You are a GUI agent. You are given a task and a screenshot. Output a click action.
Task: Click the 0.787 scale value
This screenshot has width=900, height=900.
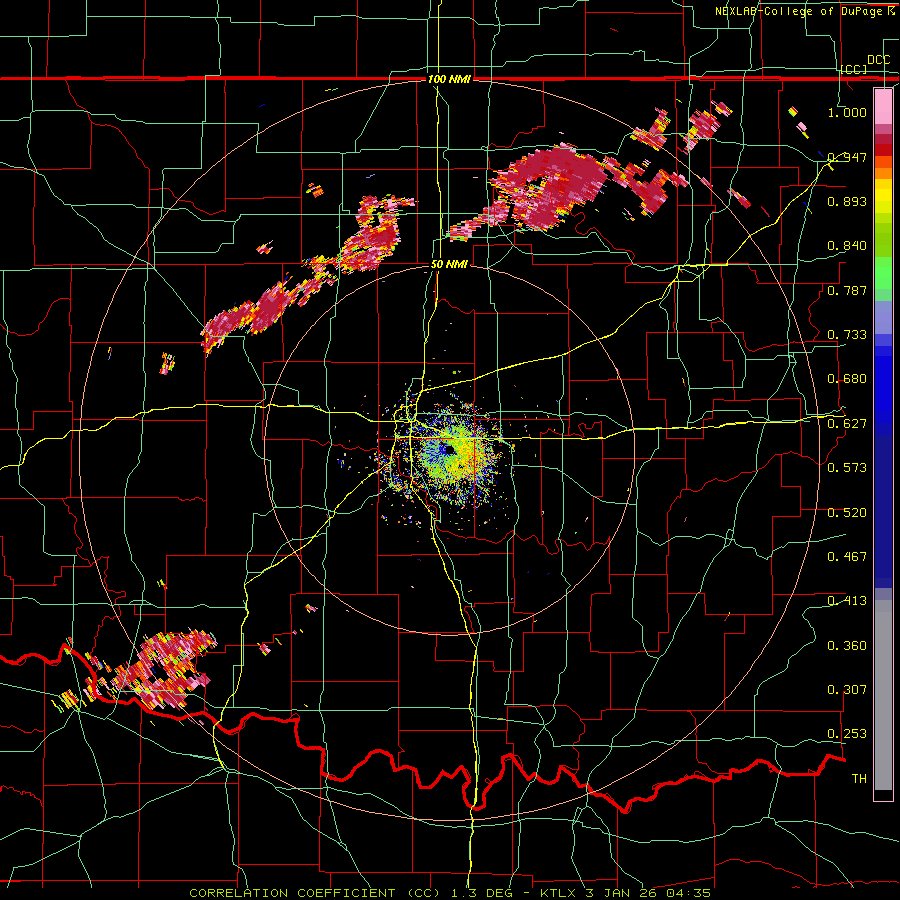click(847, 290)
